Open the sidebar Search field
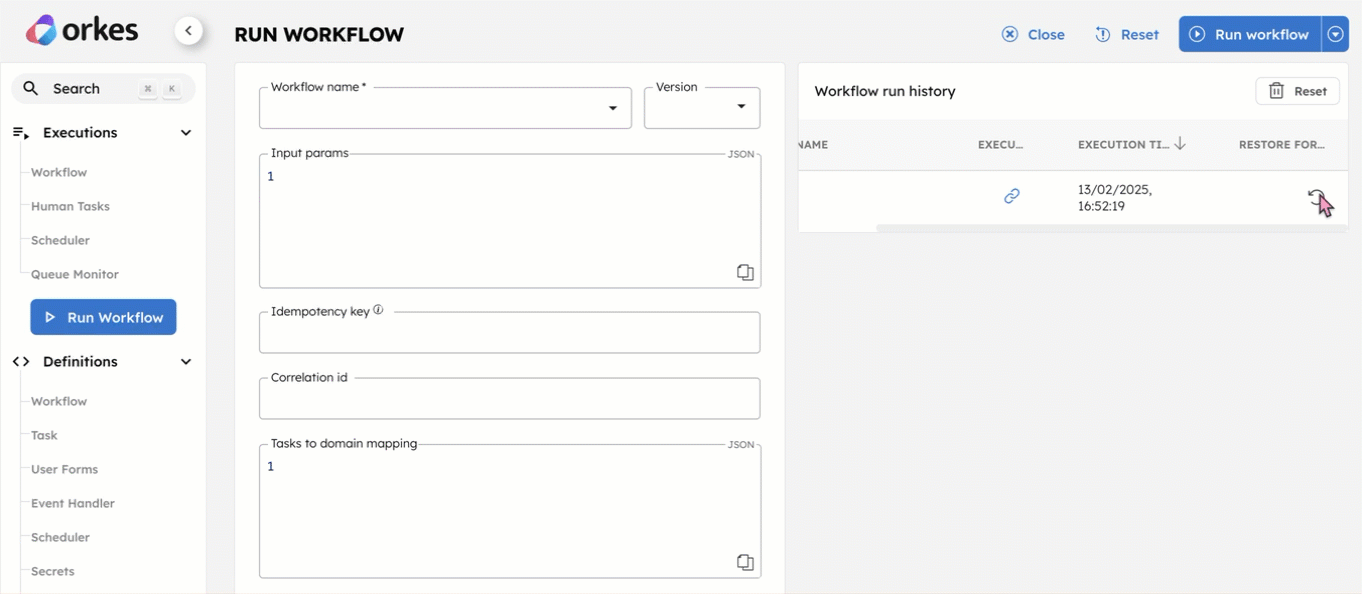 pyautogui.click(x=103, y=88)
